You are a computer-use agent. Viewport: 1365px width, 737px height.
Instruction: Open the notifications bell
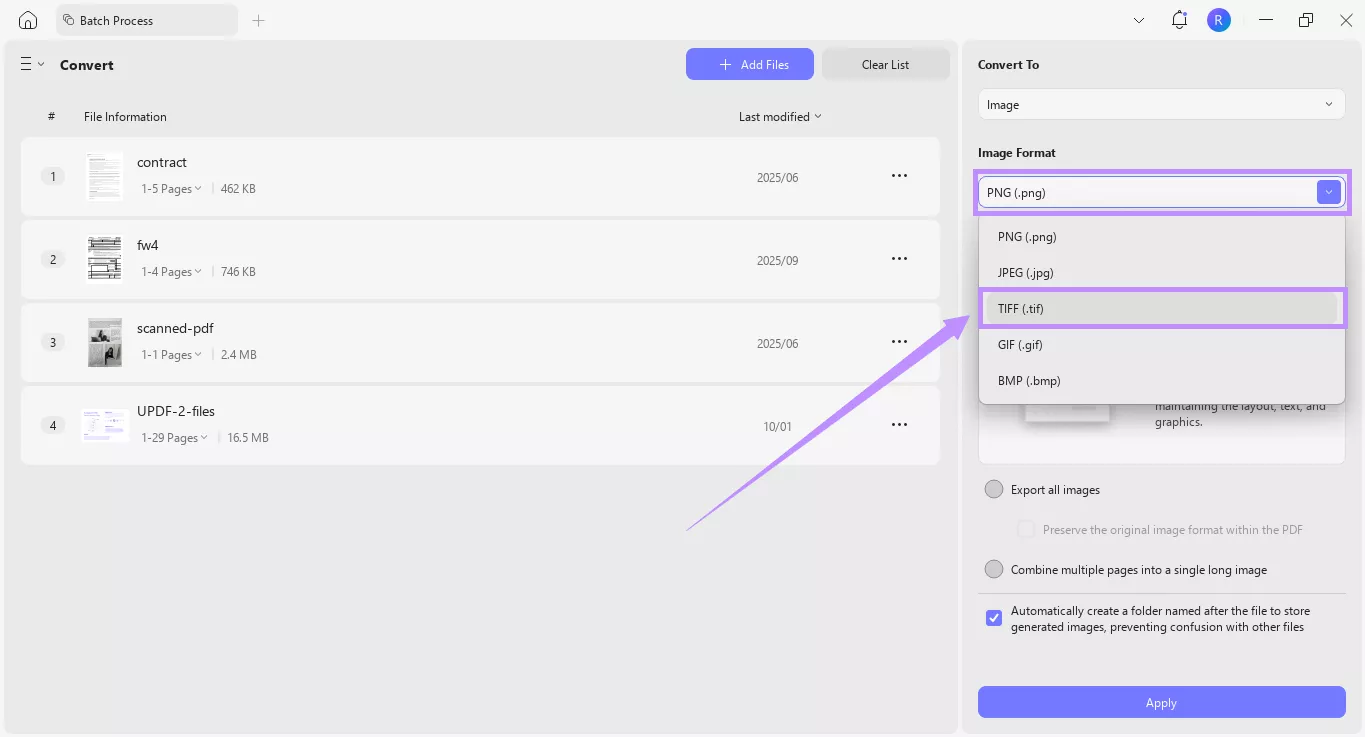[x=1179, y=20]
